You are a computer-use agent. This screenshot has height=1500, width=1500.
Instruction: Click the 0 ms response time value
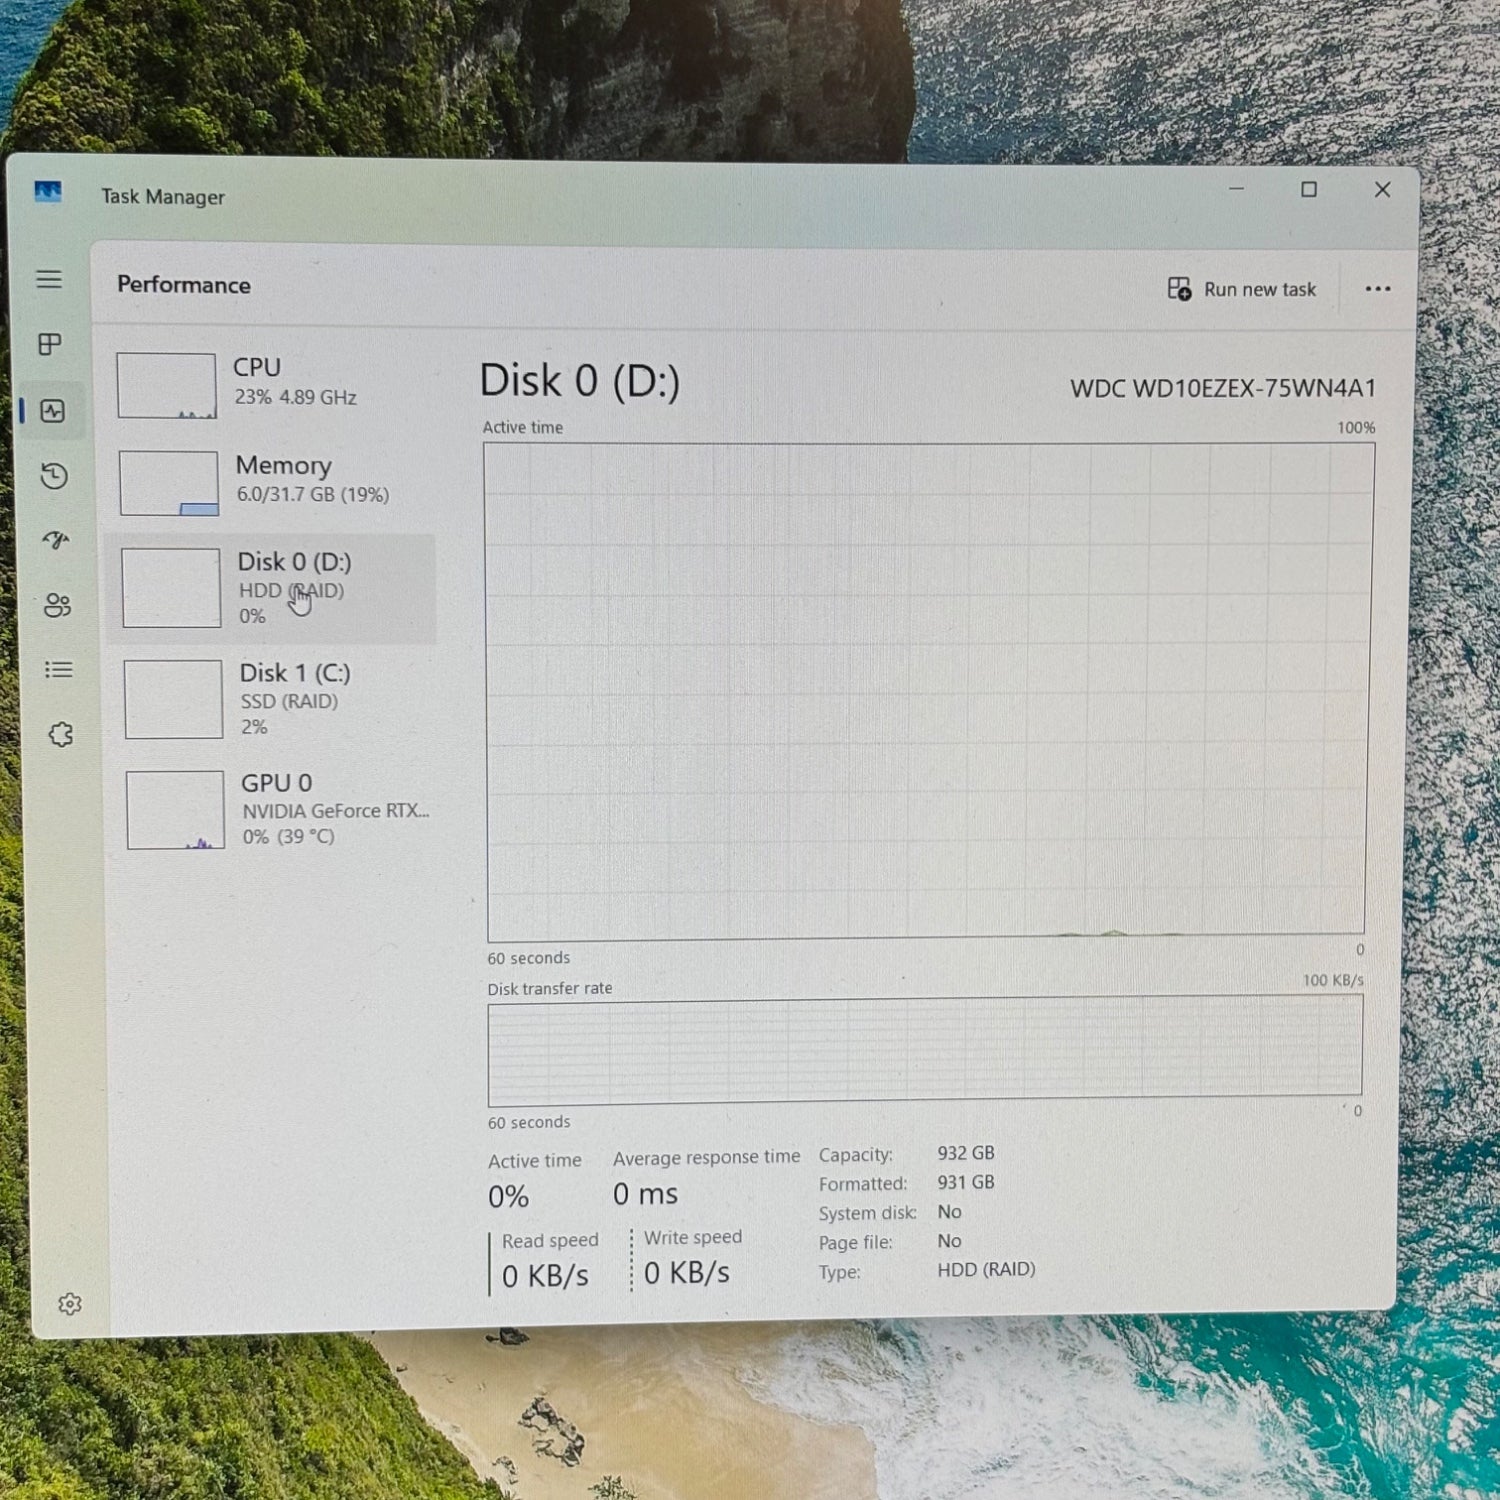tap(646, 1194)
